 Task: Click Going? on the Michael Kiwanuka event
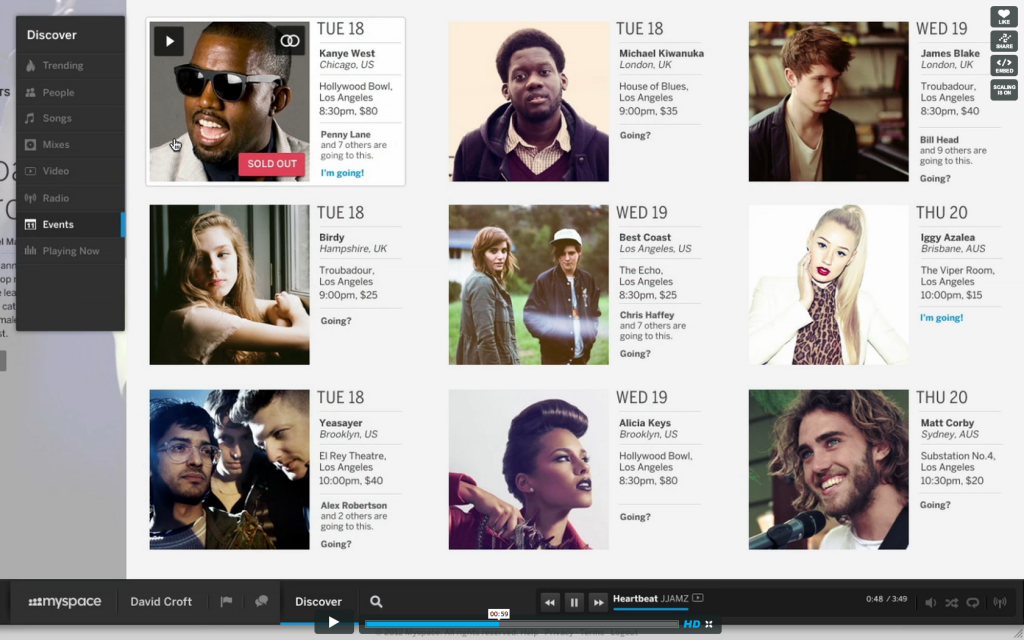(x=635, y=135)
